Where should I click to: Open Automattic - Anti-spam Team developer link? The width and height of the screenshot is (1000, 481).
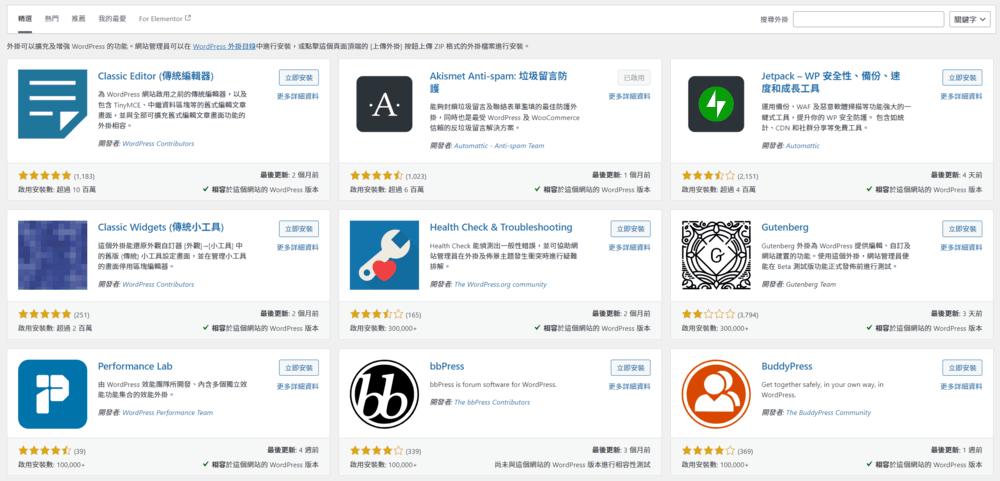tap(499, 146)
